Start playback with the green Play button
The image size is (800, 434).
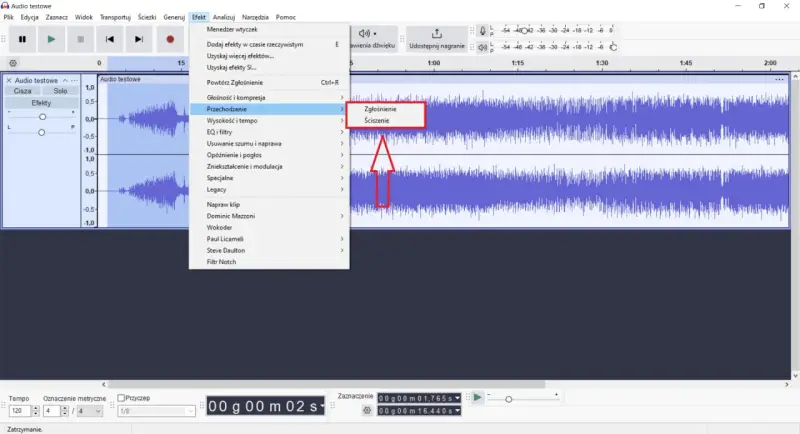(x=51, y=39)
